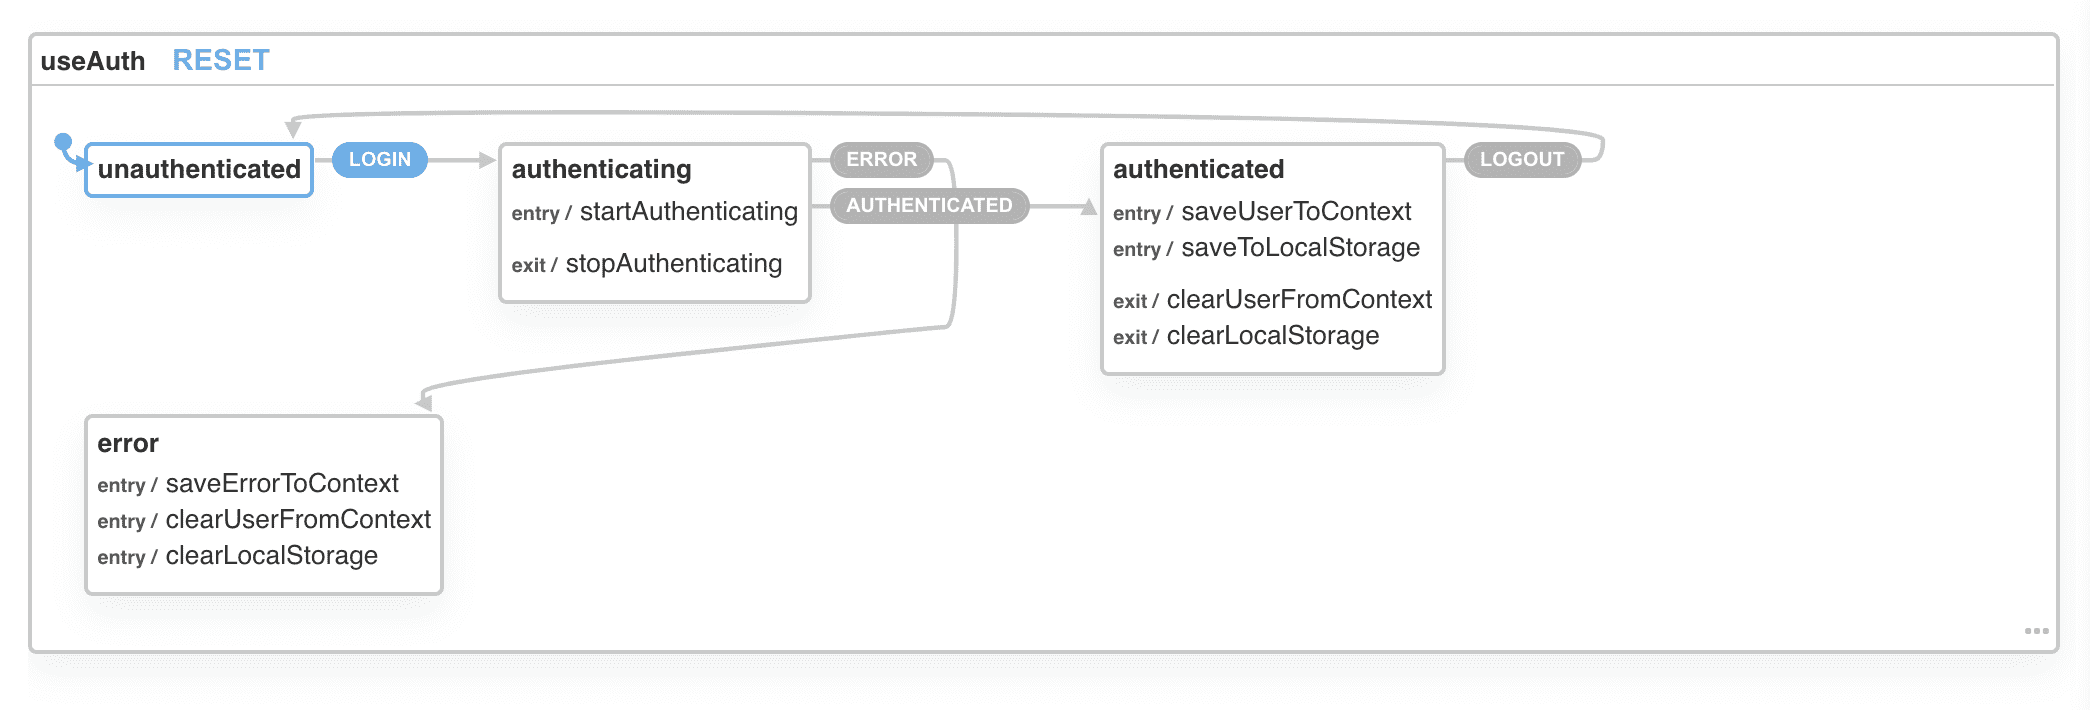This screenshot has width=2090, height=710.
Task: Select the unauthenticated state node
Action: 199,169
